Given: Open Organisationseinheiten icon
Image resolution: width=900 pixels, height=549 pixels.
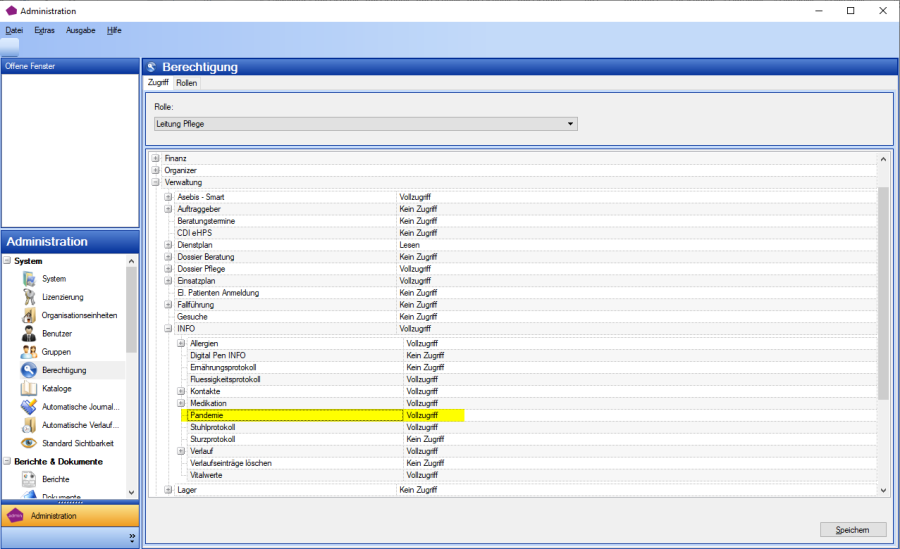Looking at the screenshot, I should click(x=29, y=315).
